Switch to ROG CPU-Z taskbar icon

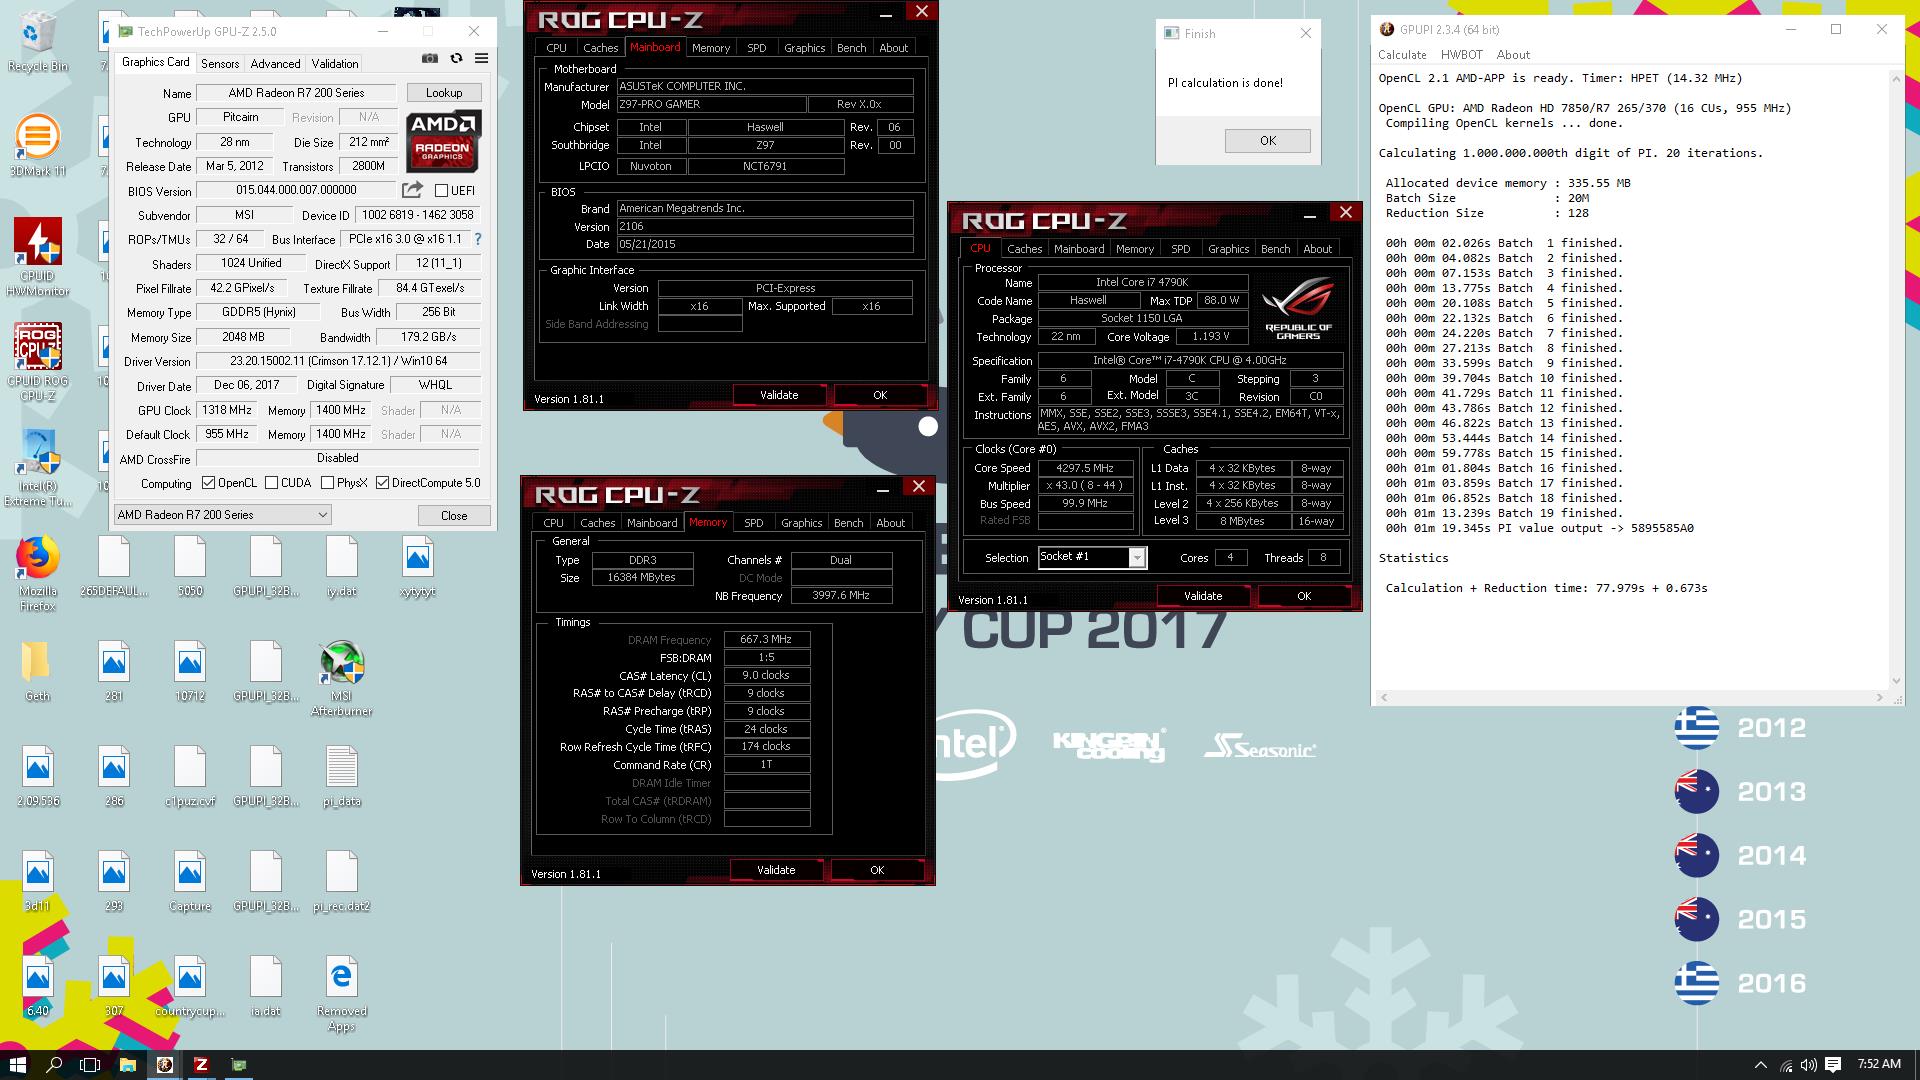(201, 1065)
